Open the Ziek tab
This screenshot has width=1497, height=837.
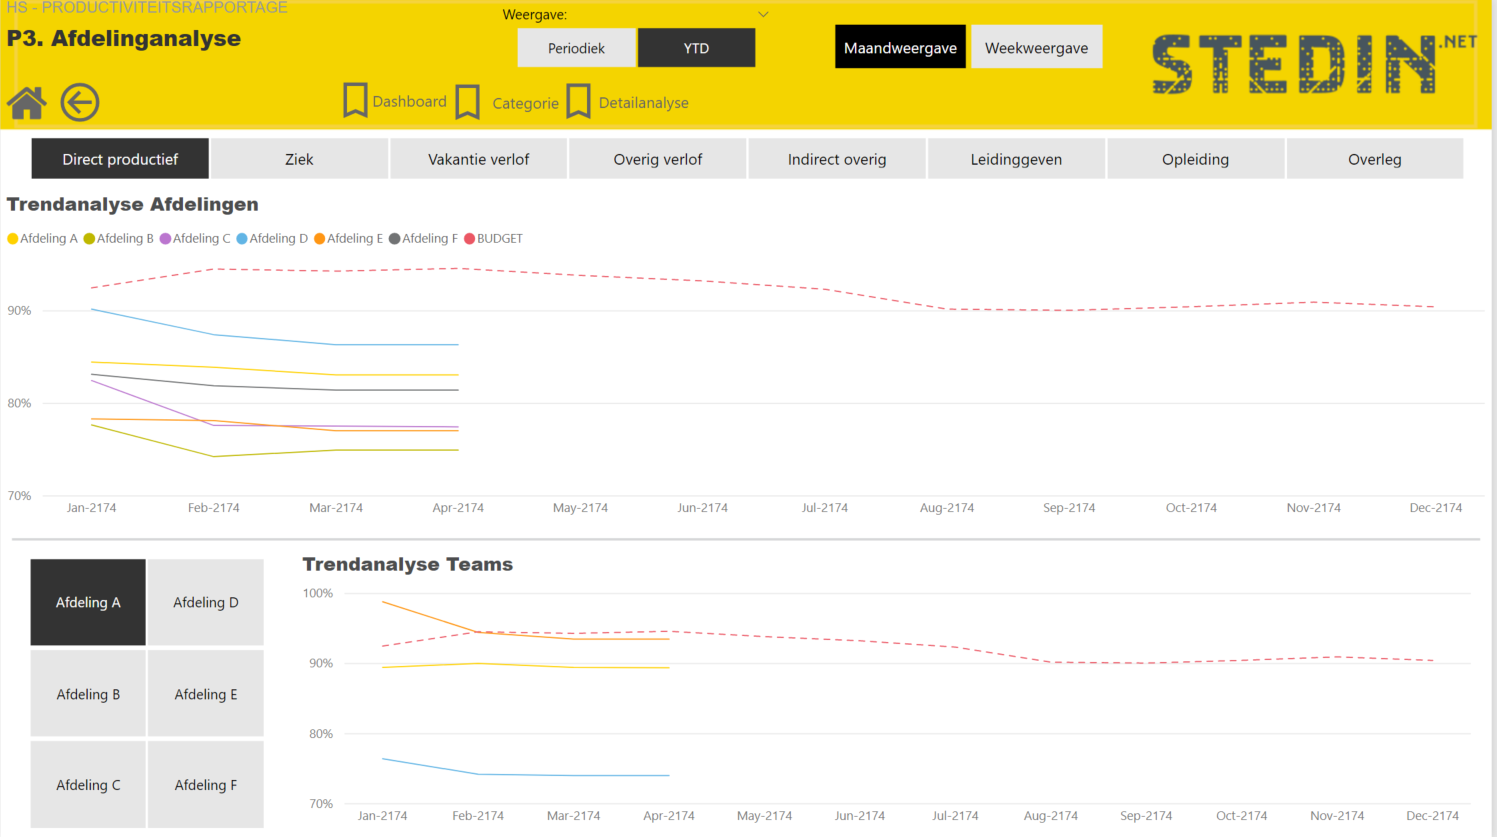(x=299, y=159)
